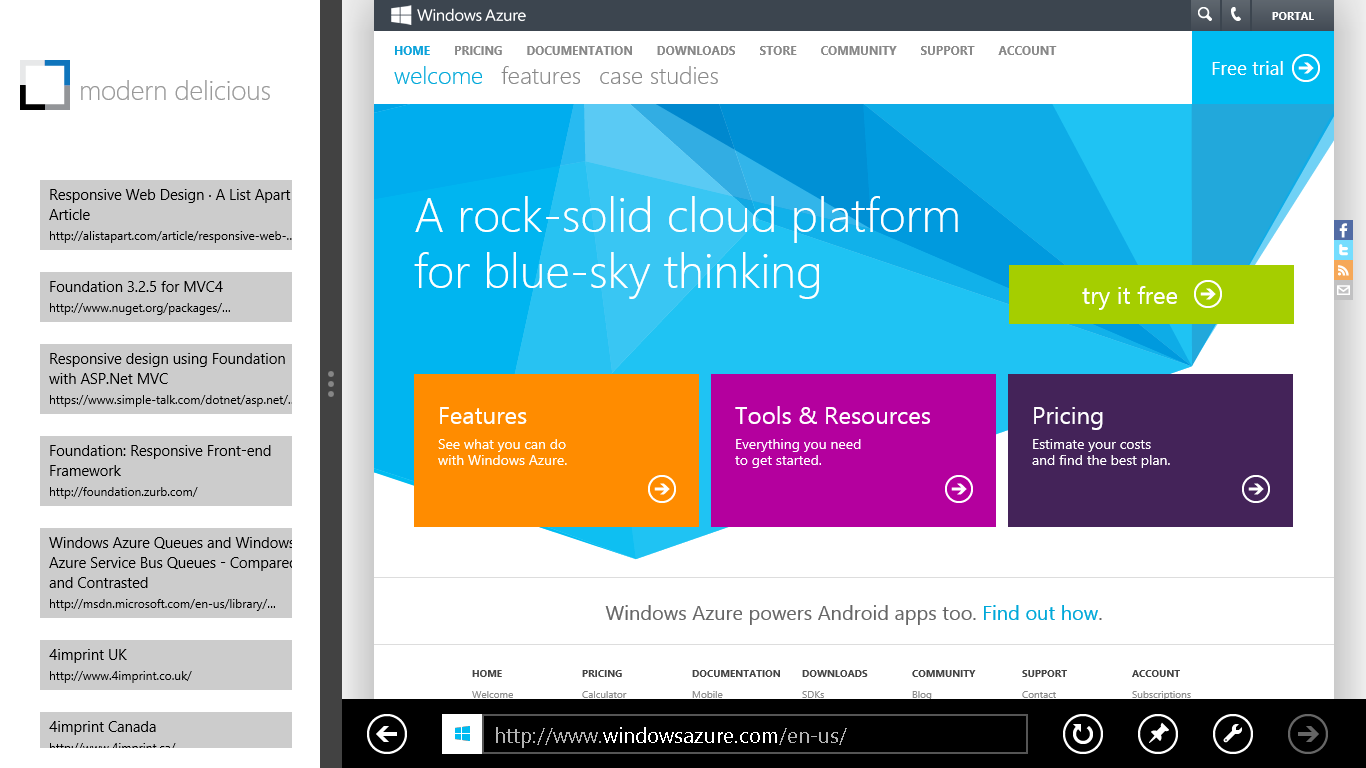Image resolution: width=1366 pixels, height=768 pixels.
Task: Go back using the back arrow button
Action: click(387, 735)
